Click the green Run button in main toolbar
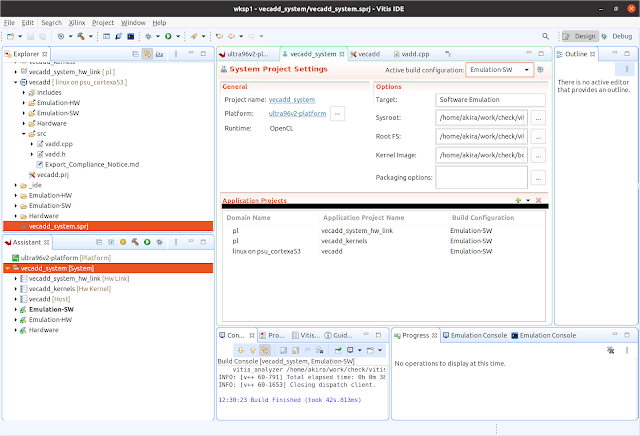 pos(168,36)
